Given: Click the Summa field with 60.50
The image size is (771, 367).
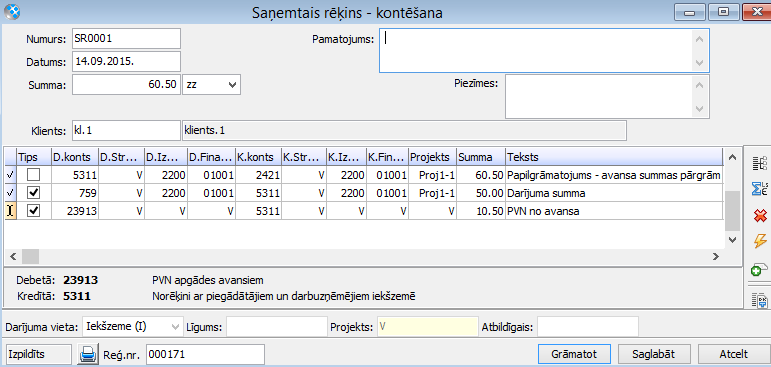Looking at the screenshot, I should coord(126,85).
